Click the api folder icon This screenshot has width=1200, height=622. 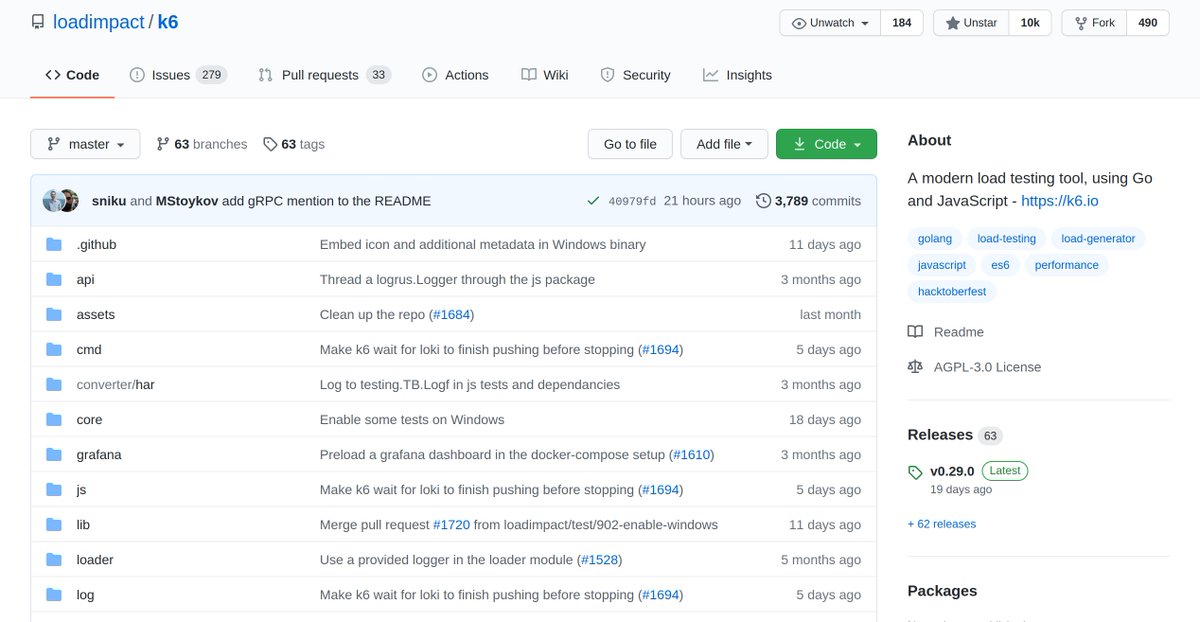coord(54,279)
